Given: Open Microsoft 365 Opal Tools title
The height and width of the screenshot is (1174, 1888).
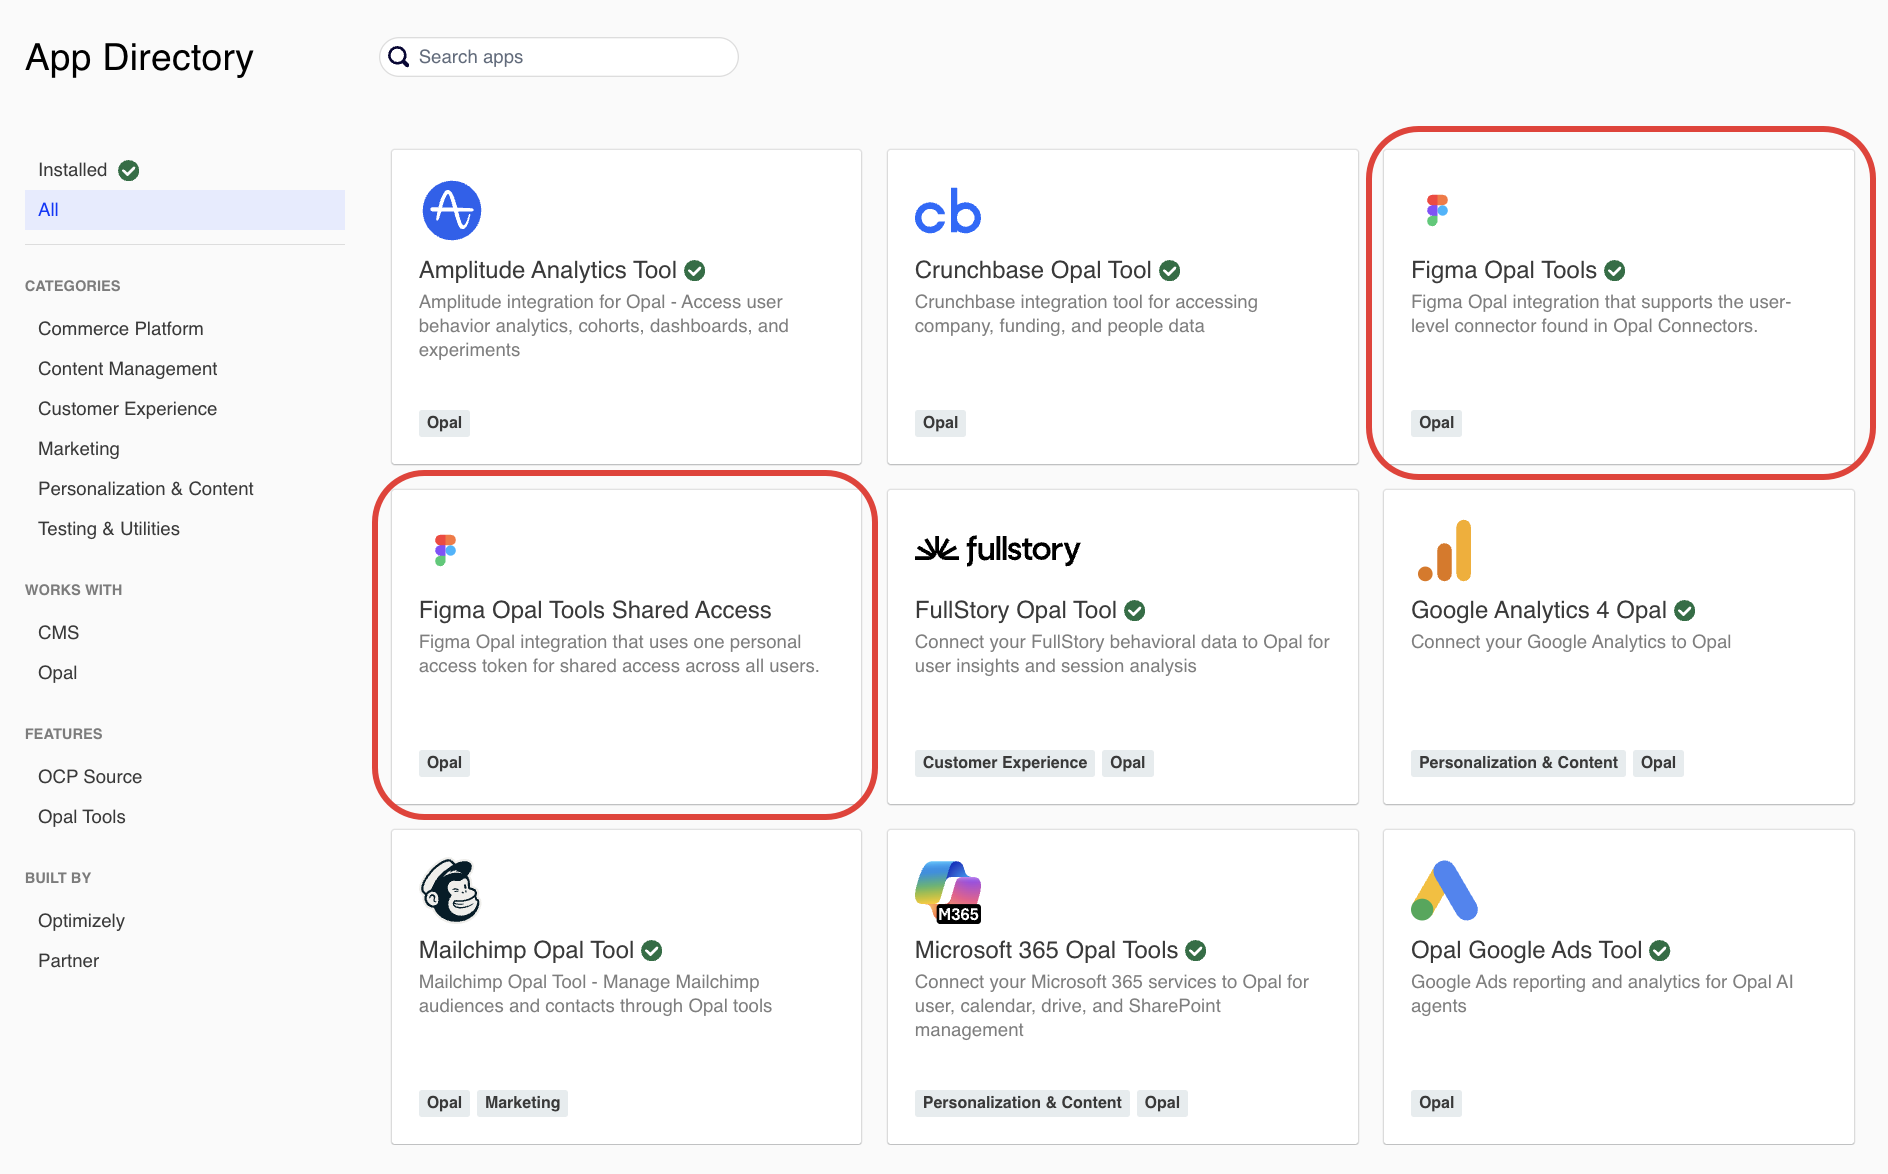Looking at the screenshot, I should [x=1047, y=950].
